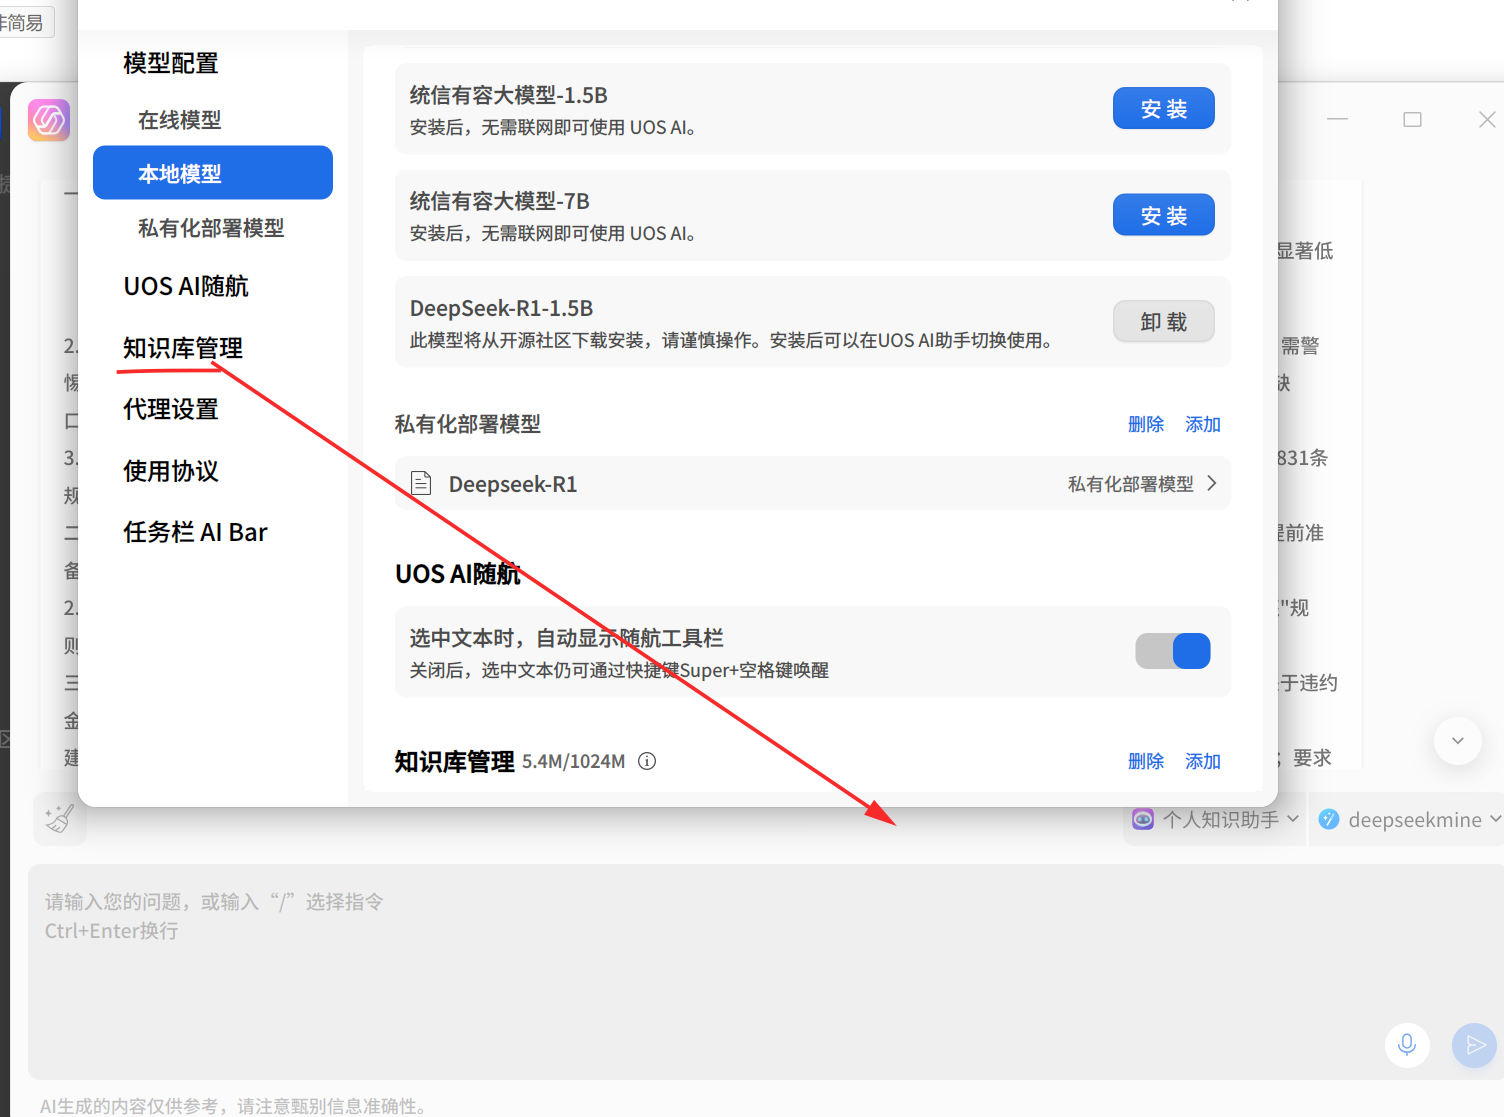Go to UOS AI随航 section
This screenshot has width=1504, height=1117.
(186, 286)
